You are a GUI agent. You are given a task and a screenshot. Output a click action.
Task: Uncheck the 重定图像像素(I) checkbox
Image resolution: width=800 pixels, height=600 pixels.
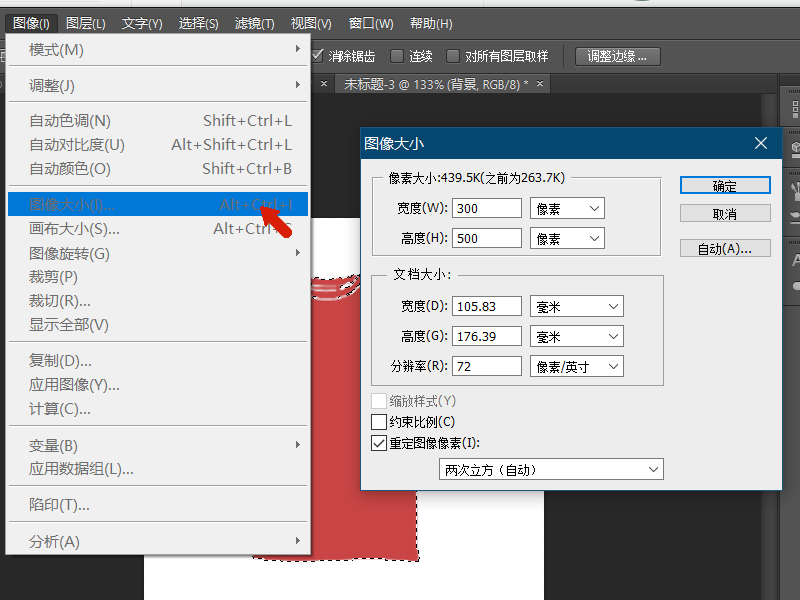[x=379, y=443]
